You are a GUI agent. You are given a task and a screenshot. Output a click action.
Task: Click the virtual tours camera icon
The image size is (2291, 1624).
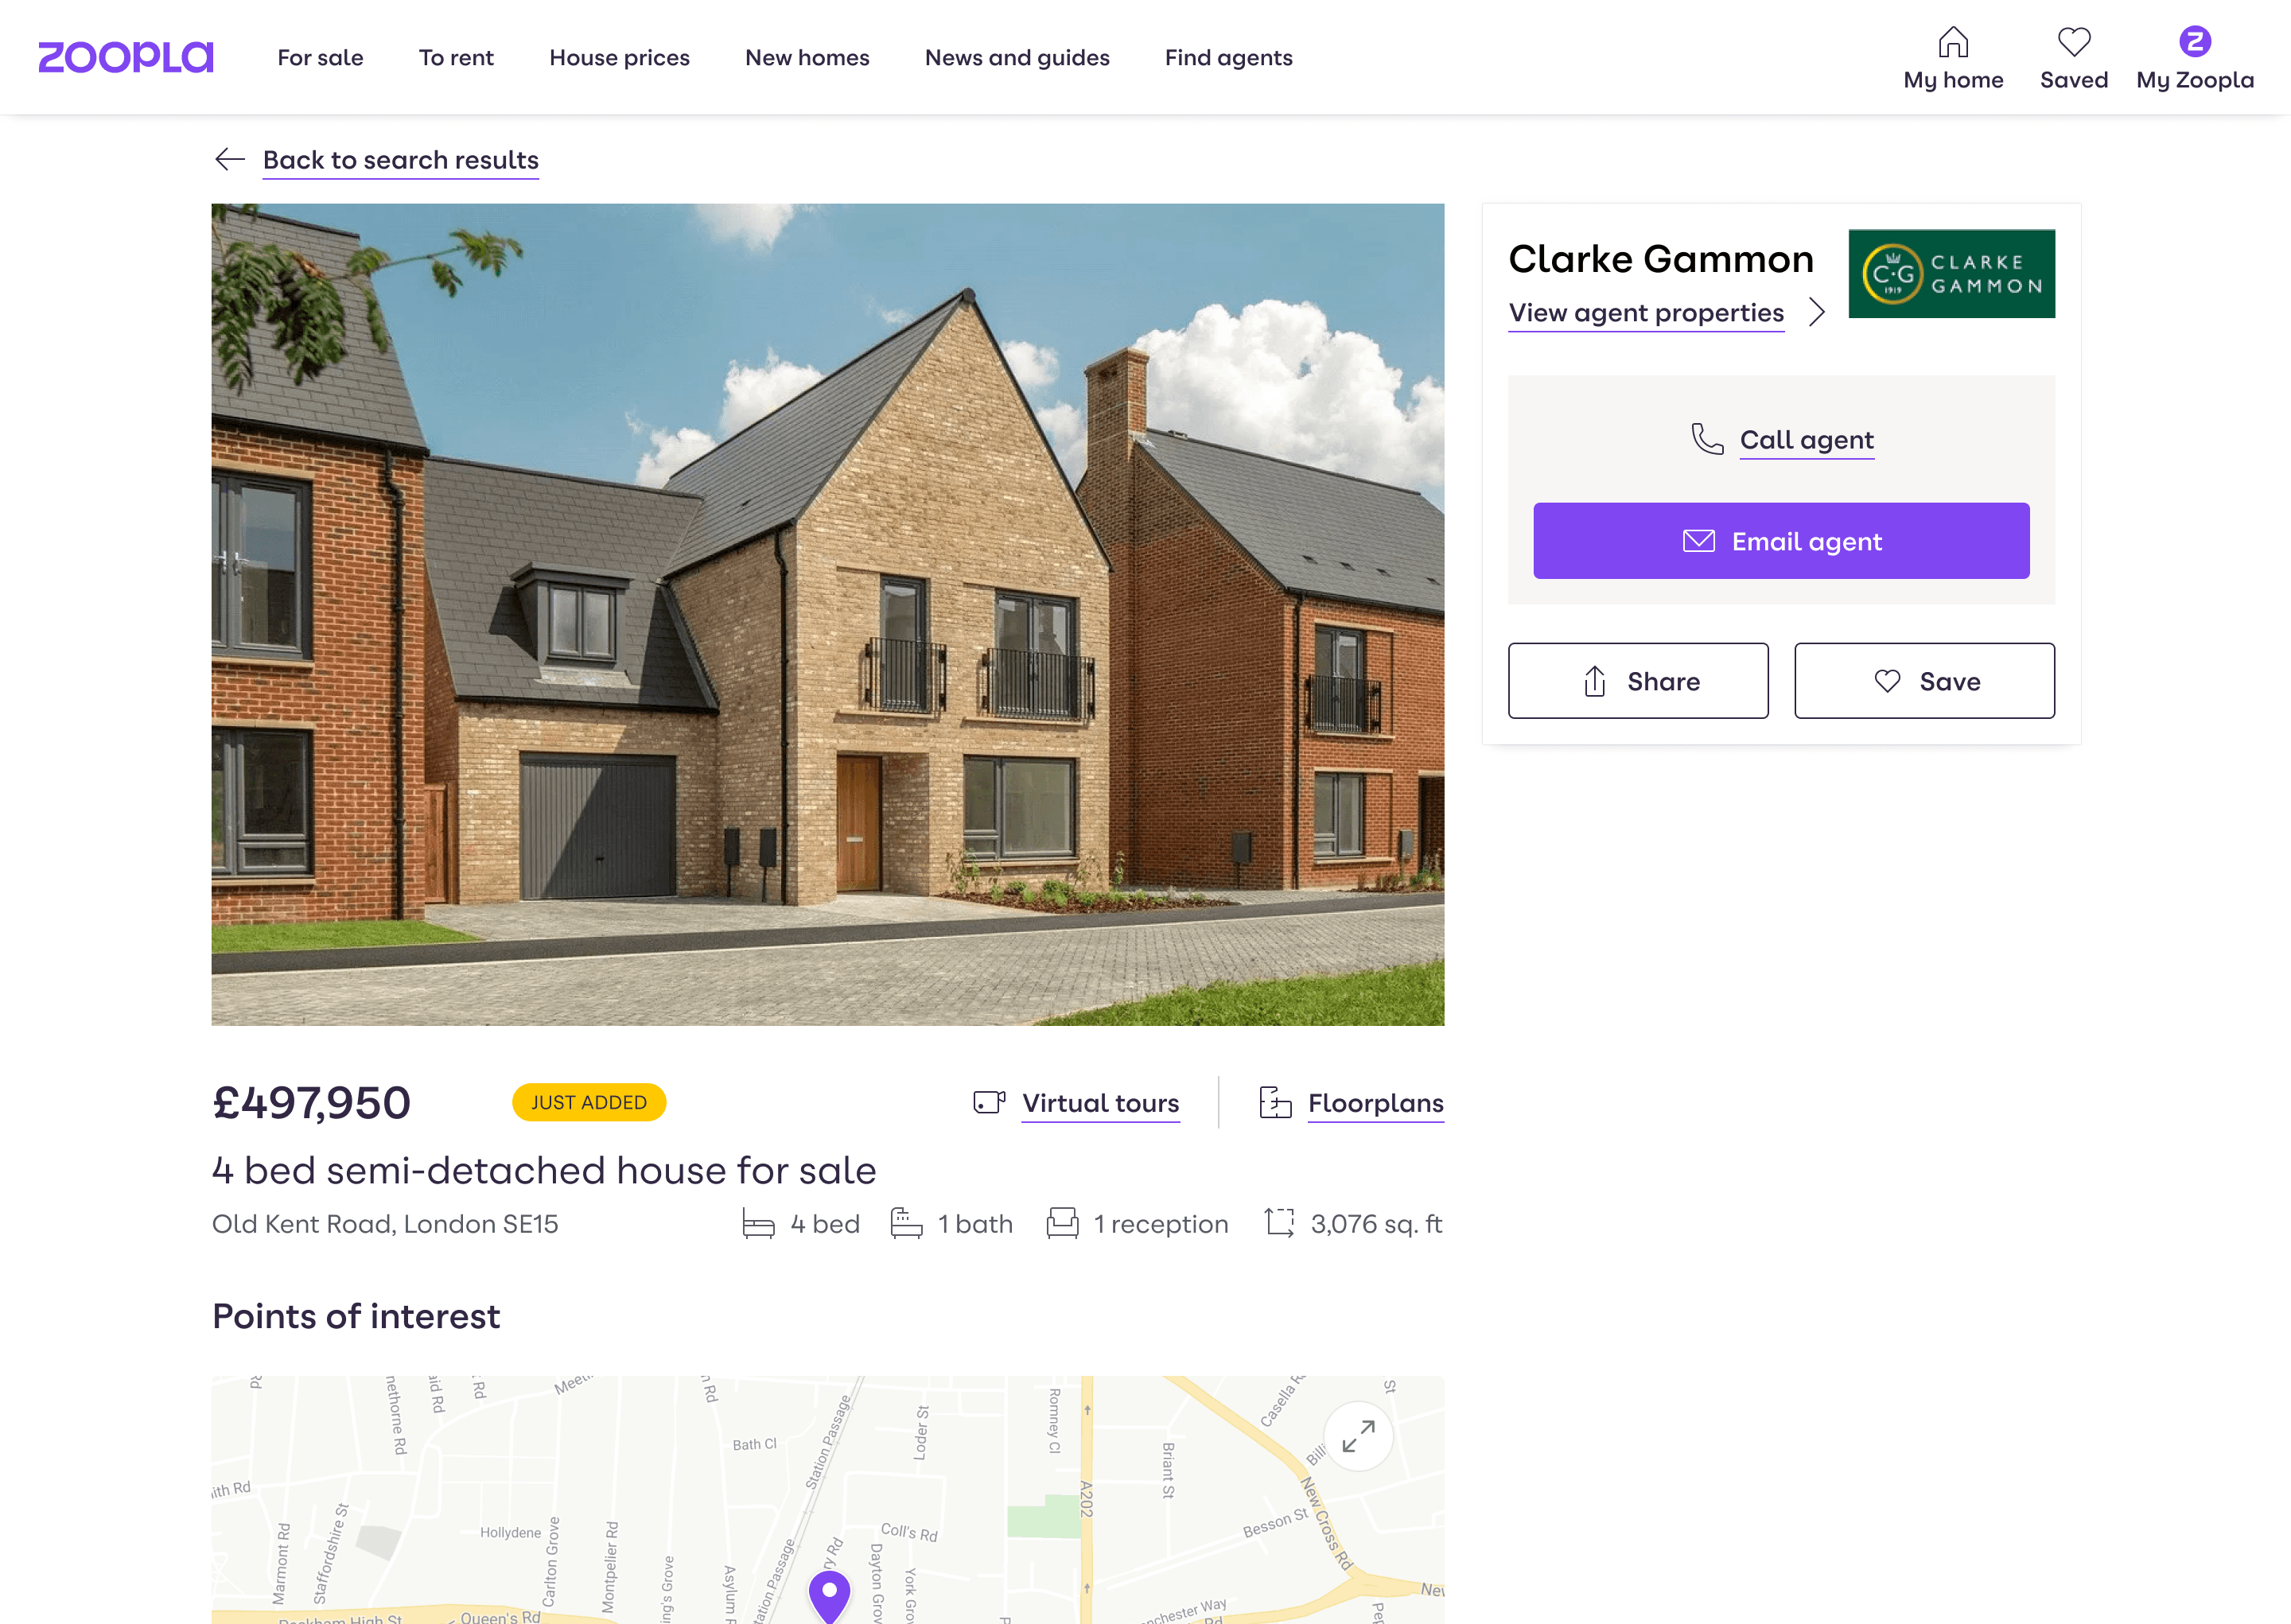pyautogui.click(x=989, y=1102)
